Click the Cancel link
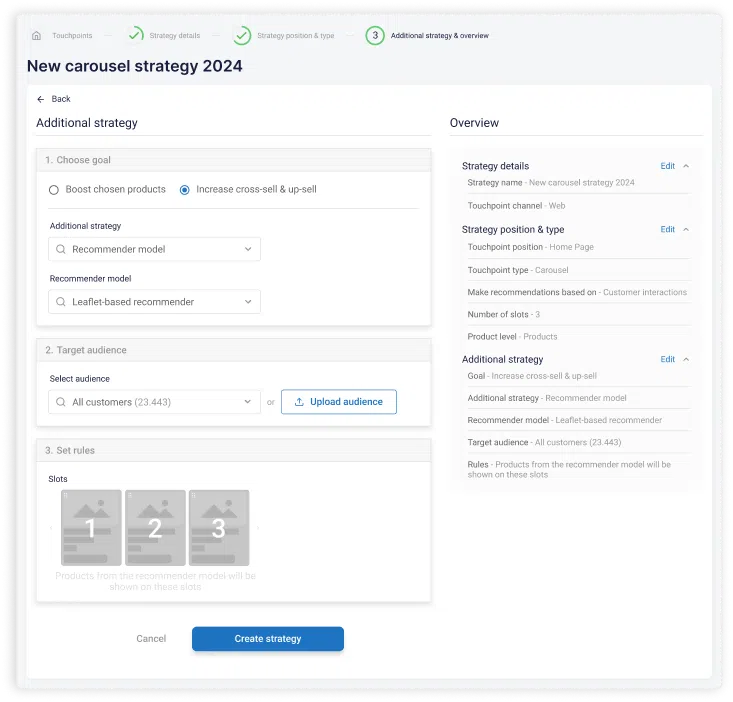 (x=151, y=639)
